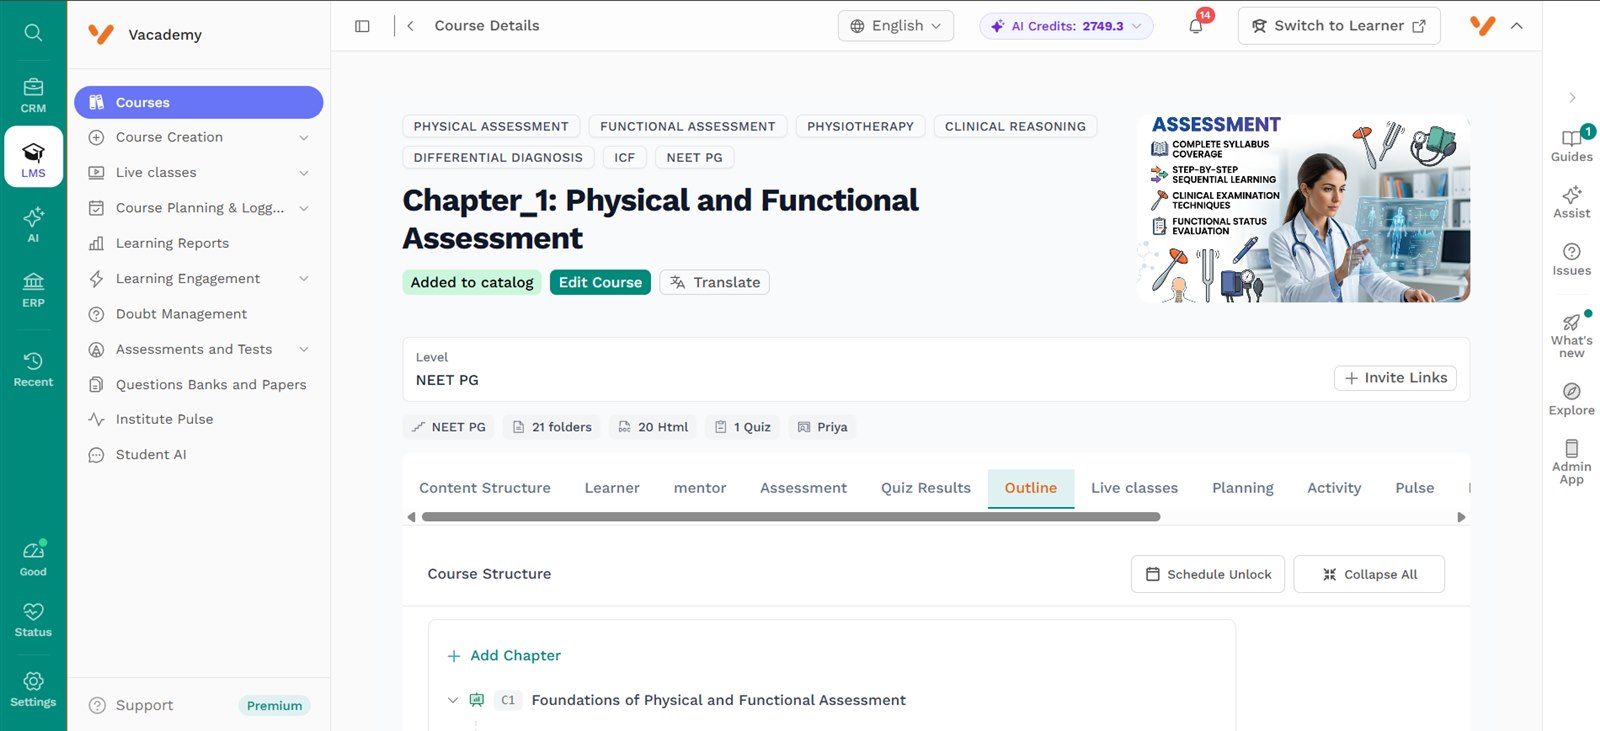The image size is (1600, 731).
Task: Collapse the Foundations of Physical chapter
Action: click(453, 700)
